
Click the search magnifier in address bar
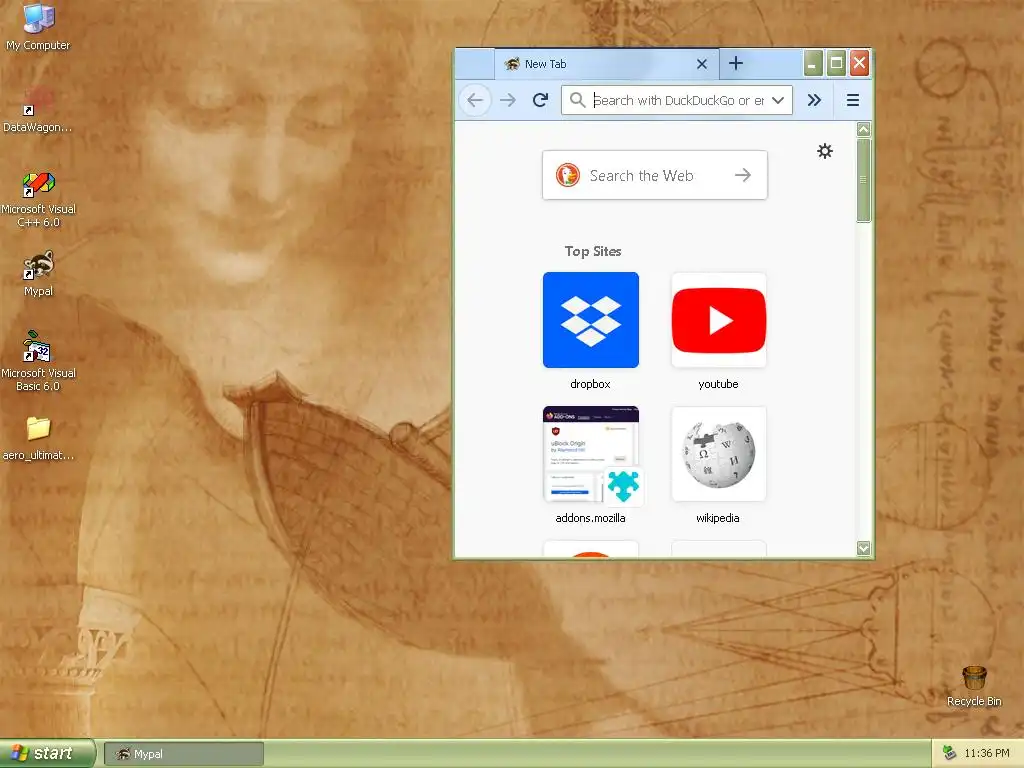click(577, 100)
